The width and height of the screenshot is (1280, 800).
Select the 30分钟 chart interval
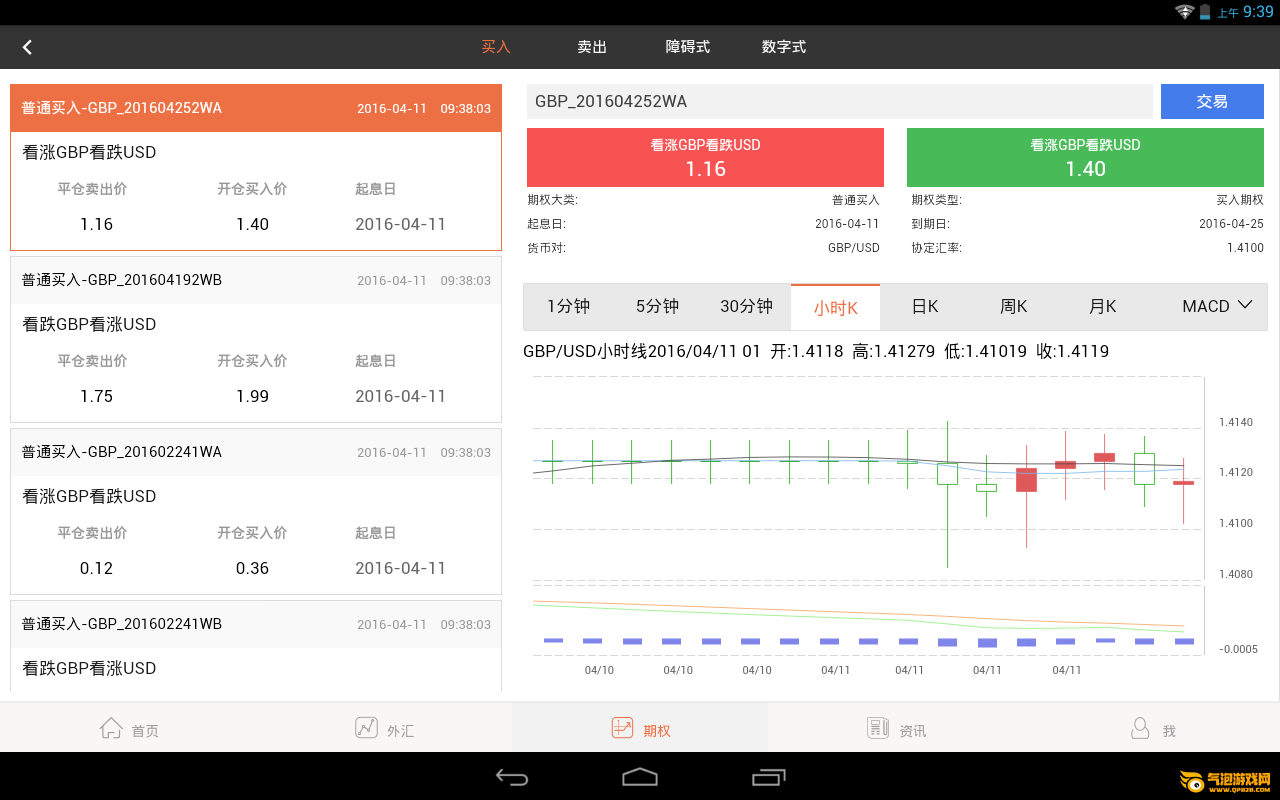(746, 306)
